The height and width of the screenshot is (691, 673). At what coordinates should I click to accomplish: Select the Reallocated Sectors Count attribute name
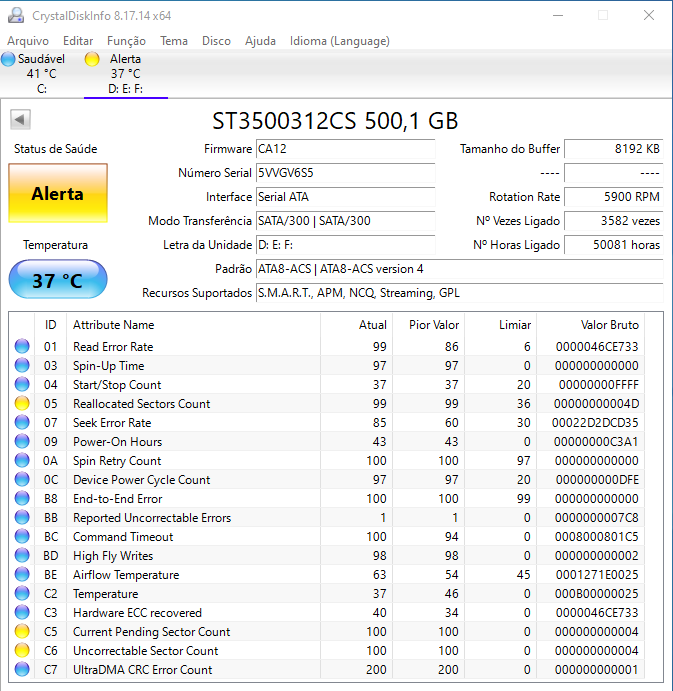[x=141, y=404]
